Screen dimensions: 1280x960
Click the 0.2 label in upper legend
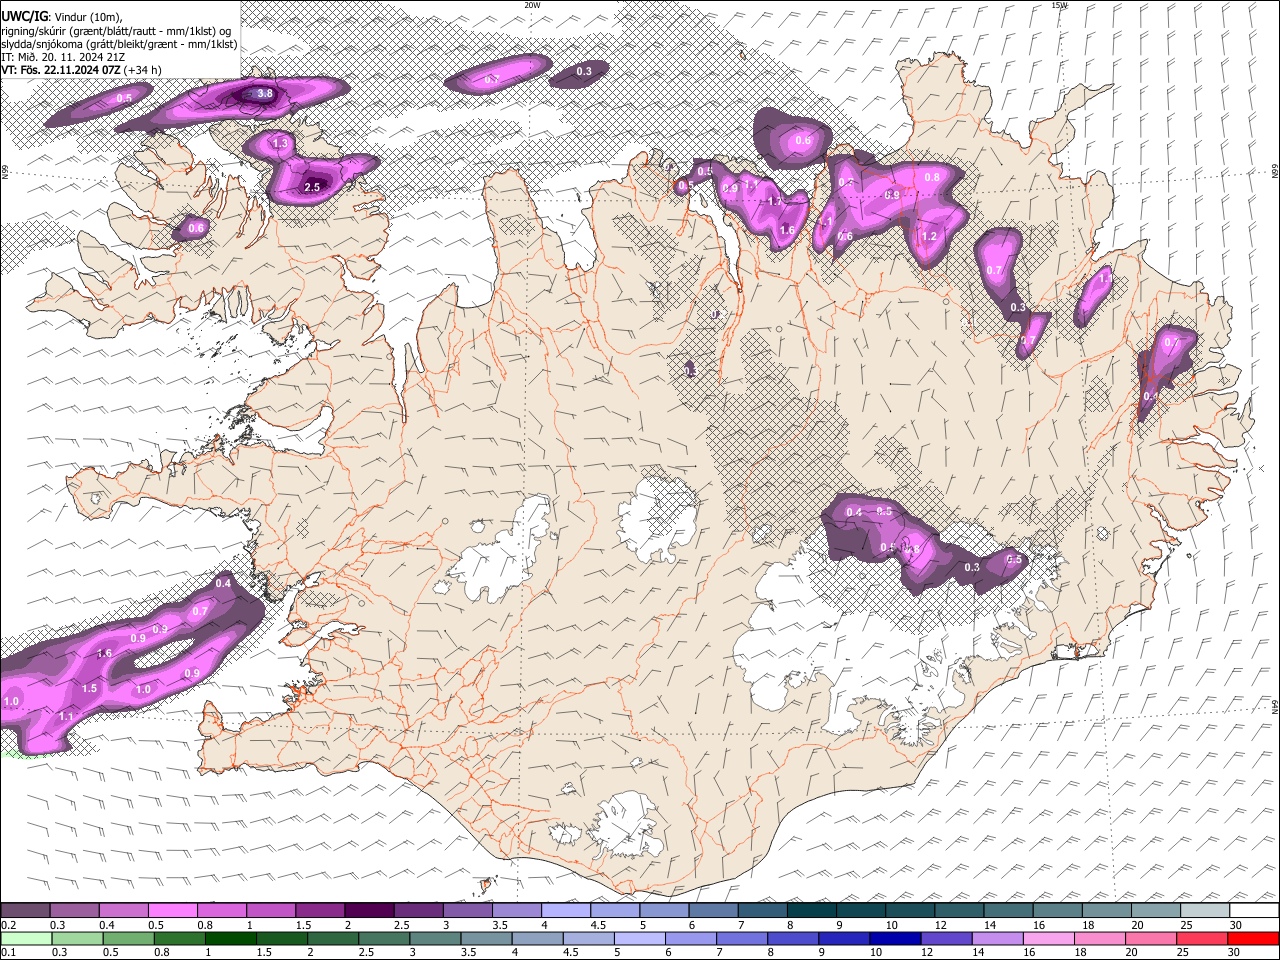8,925
